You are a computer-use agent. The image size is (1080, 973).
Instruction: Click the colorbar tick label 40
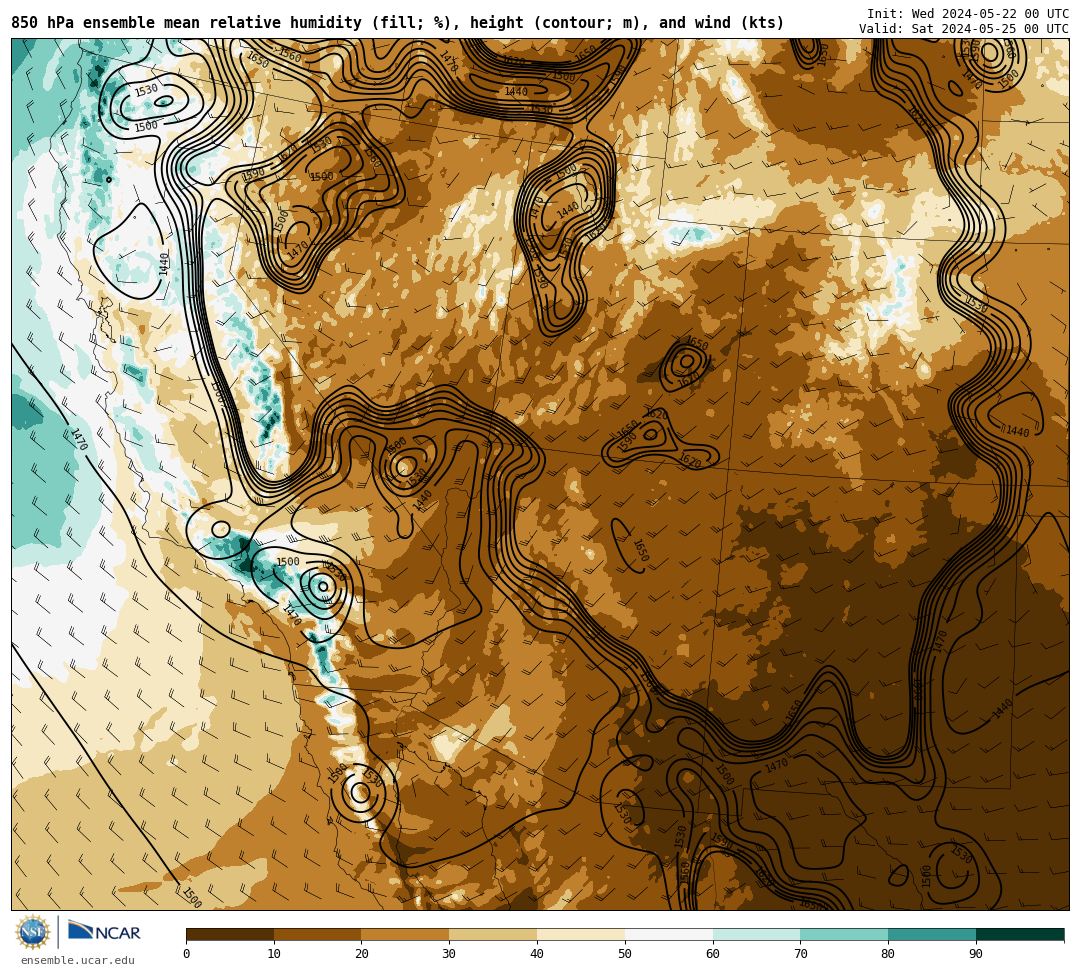[x=537, y=954]
